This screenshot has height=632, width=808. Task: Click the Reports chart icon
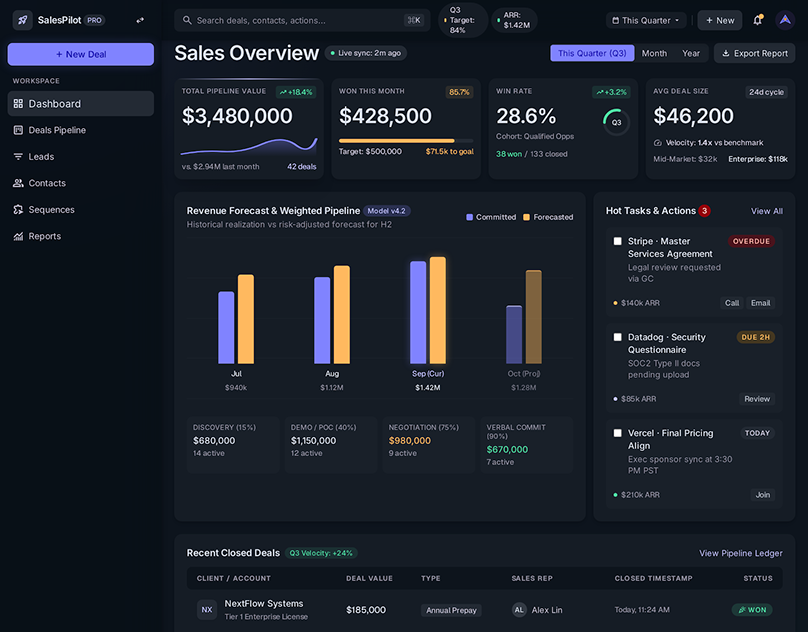click(x=18, y=236)
